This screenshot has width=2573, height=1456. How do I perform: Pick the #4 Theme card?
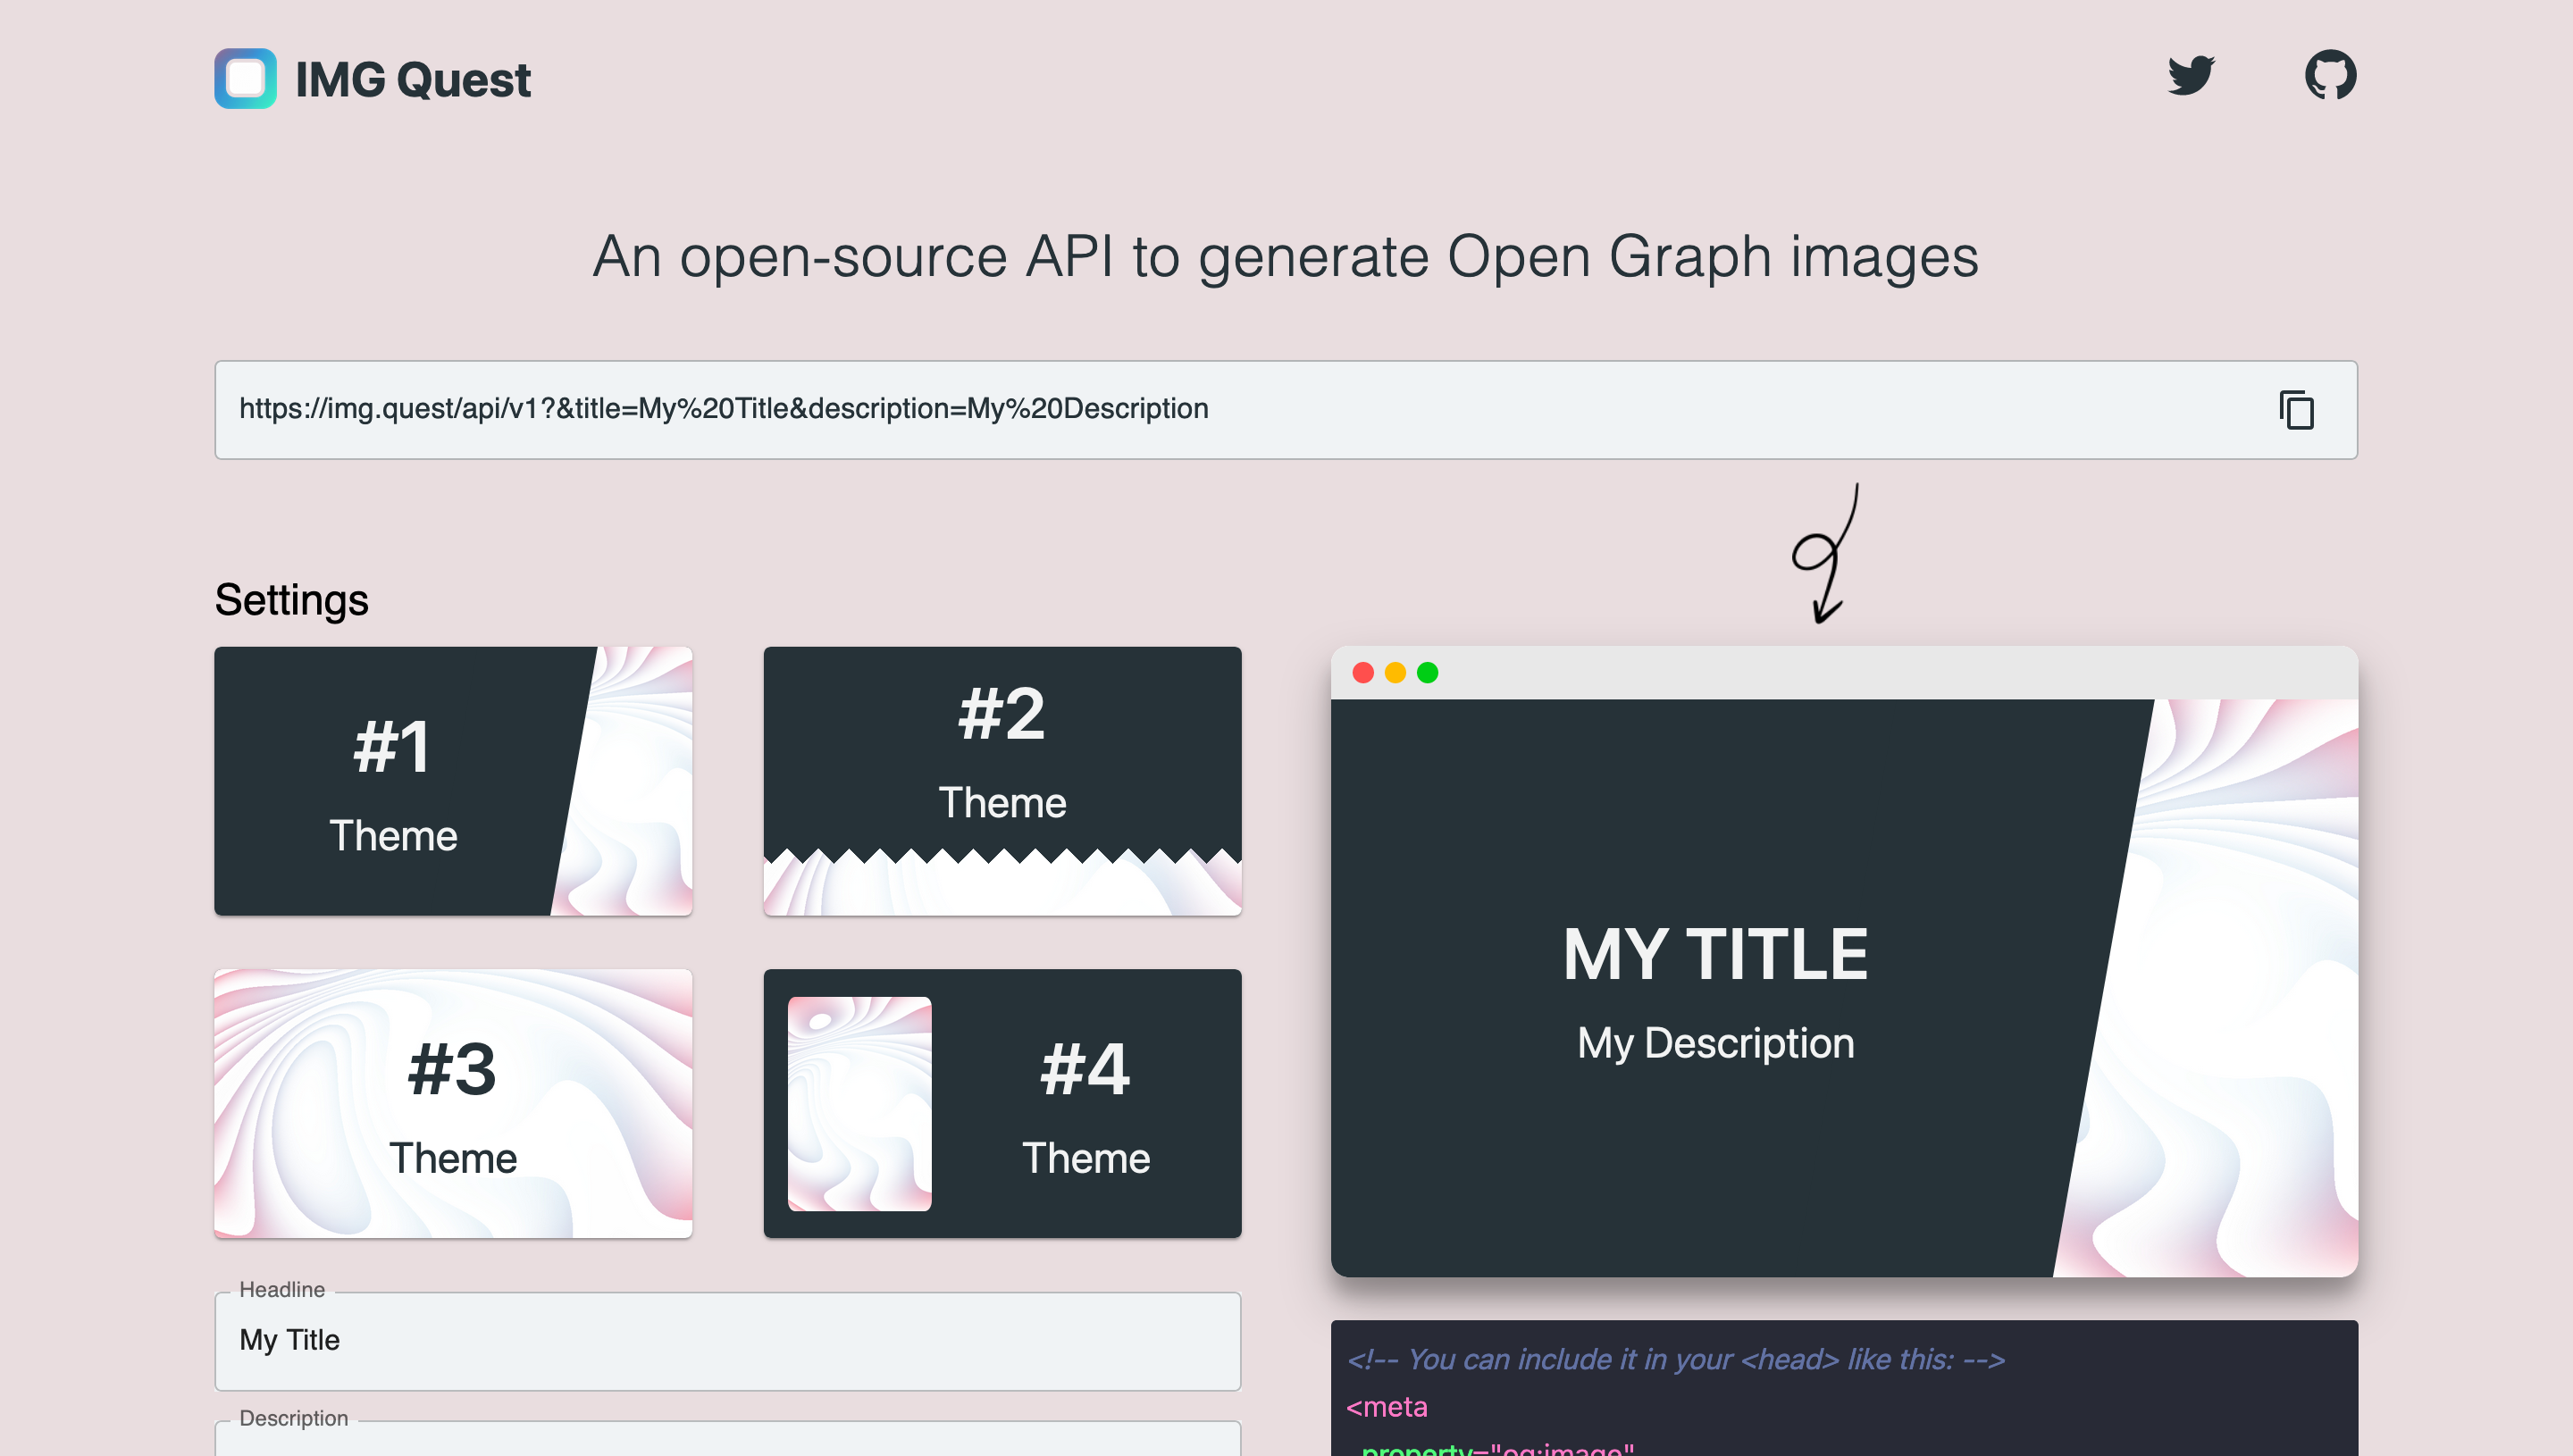1002,1103
